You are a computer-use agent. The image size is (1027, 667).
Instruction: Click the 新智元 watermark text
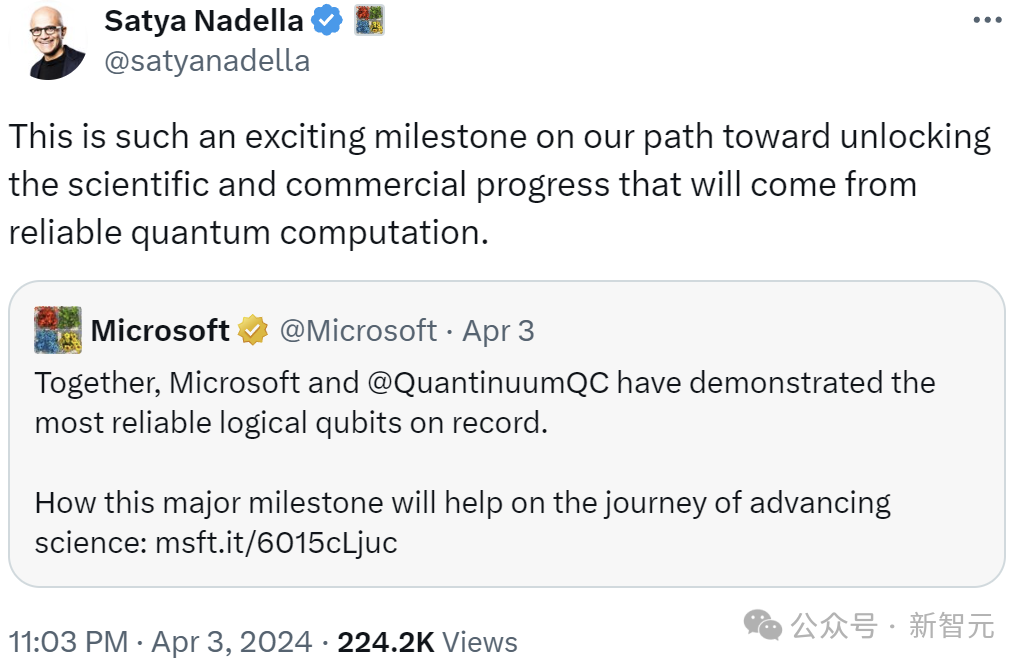pos(951,627)
